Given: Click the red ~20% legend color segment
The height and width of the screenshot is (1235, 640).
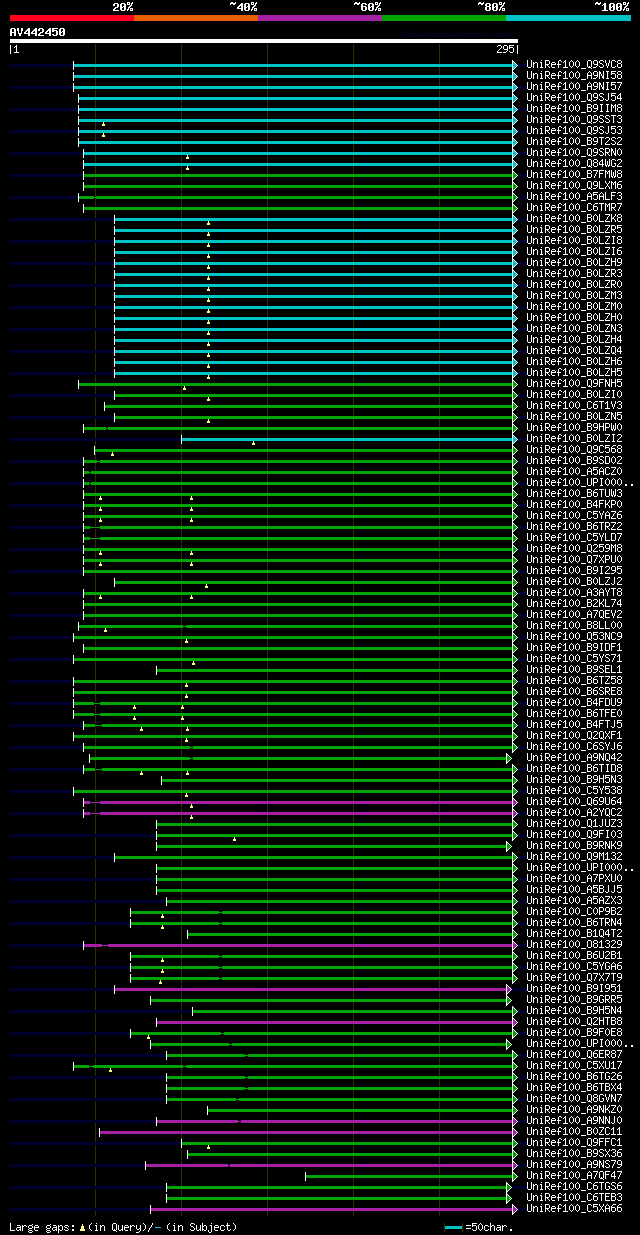Looking at the screenshot, I should point(71,18).
